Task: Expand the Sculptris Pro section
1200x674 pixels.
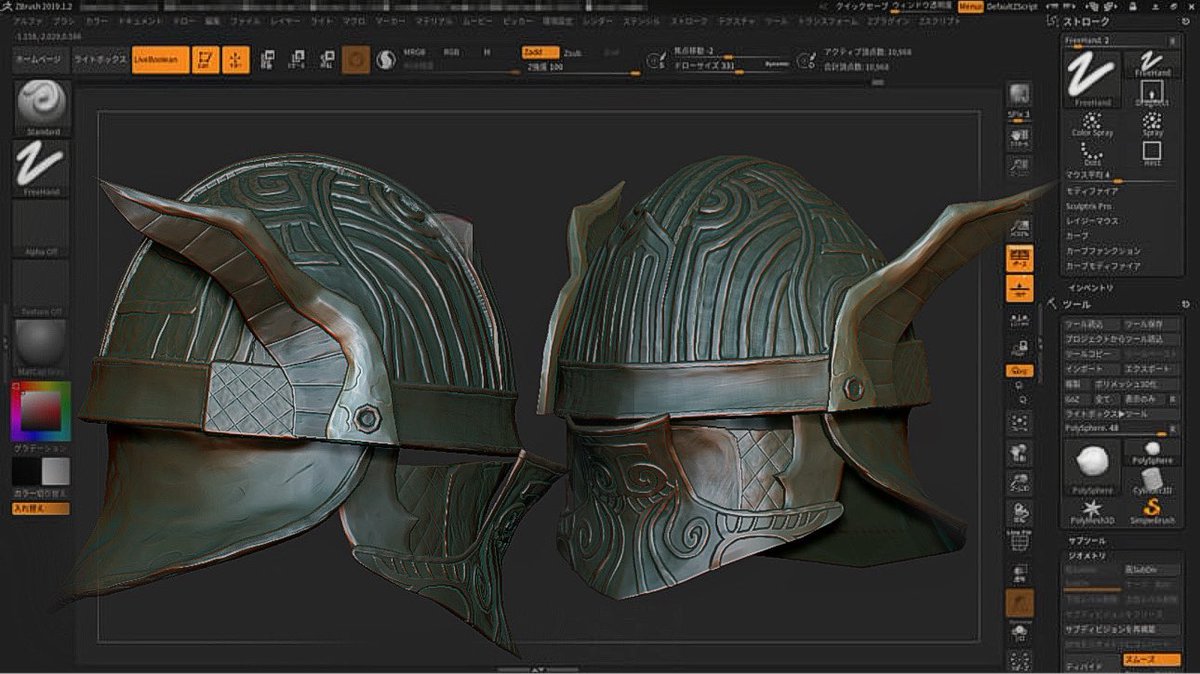Action: [1089, 205]
